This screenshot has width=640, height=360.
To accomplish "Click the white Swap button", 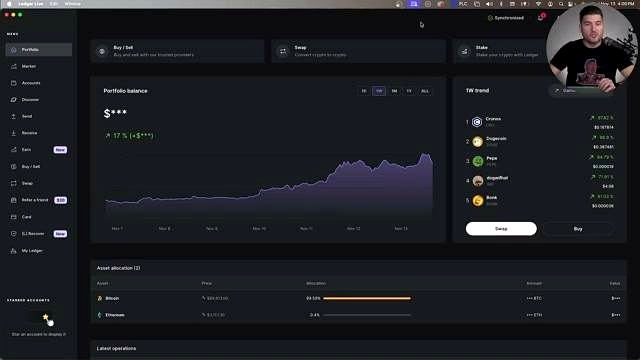I will click(x=501, y=229).
